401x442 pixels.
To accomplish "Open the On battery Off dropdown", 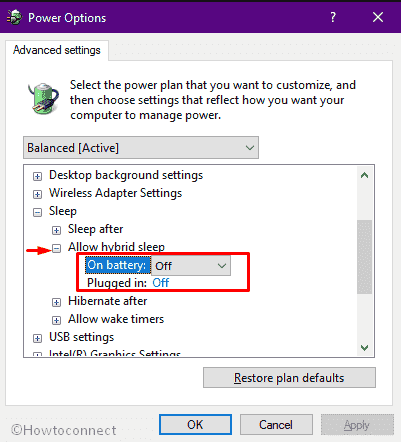I will [x=191, y=266].
